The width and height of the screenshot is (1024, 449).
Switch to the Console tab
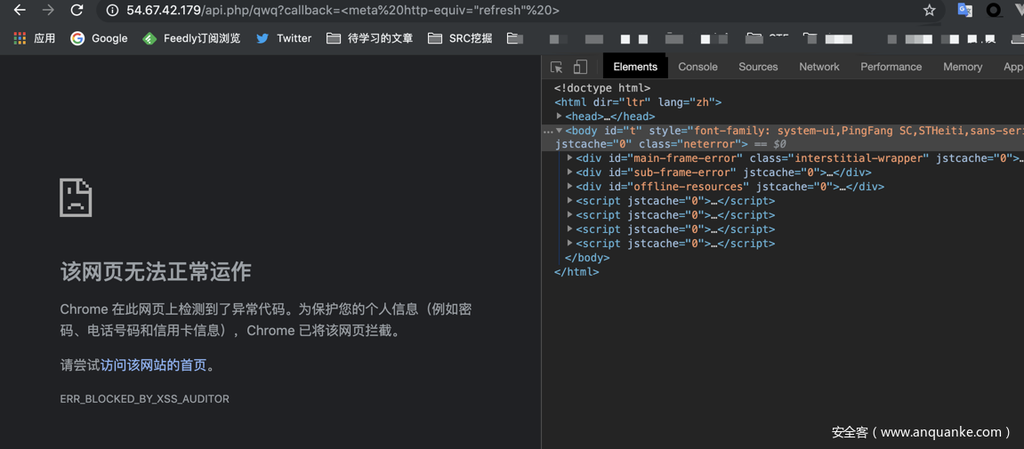coord(697,67)
